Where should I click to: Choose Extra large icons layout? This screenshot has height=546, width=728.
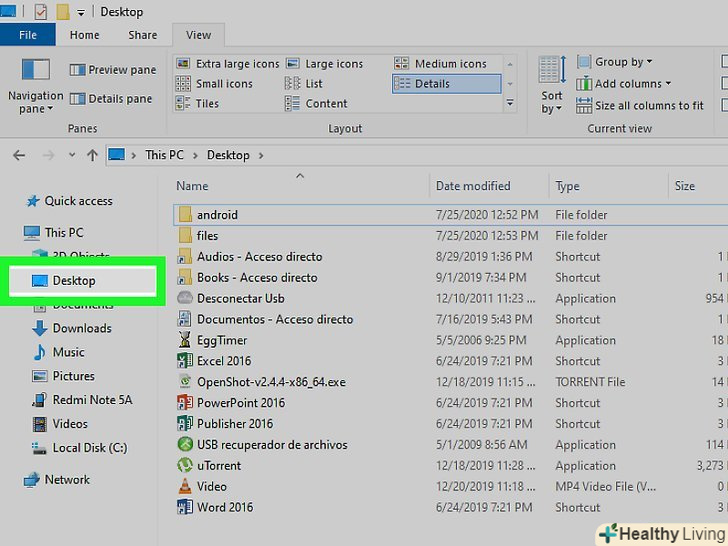coord(228,64)
